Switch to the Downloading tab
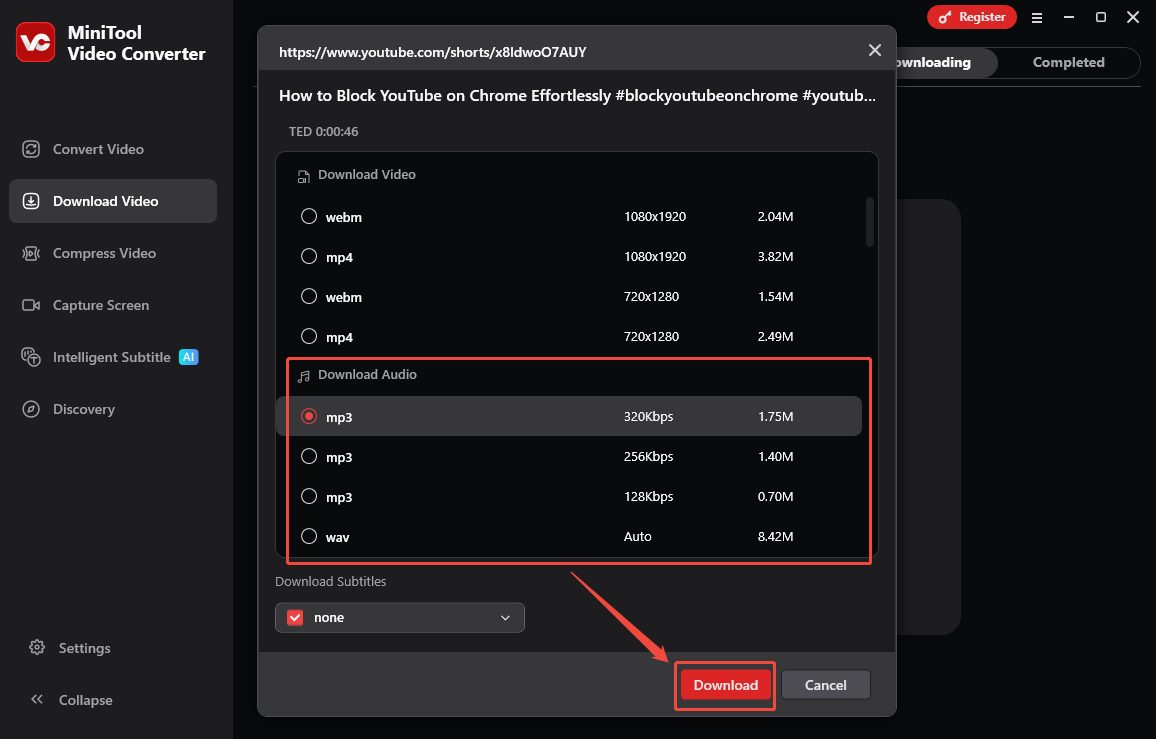 point(934,62)
